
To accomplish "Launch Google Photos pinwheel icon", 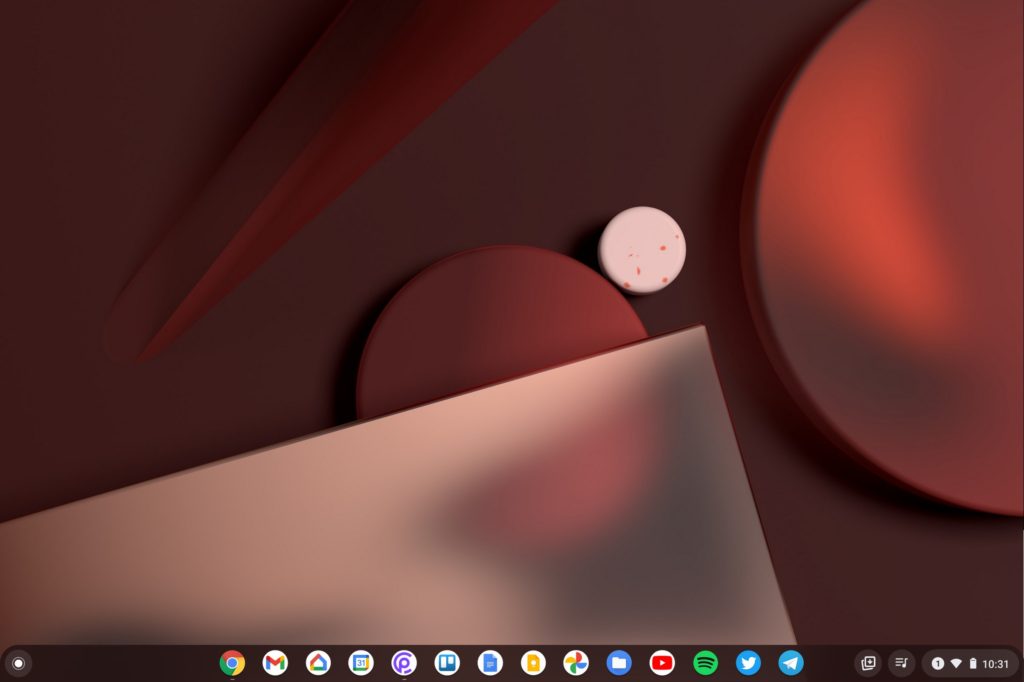I will pyautogui.click(x=576, y=664).
